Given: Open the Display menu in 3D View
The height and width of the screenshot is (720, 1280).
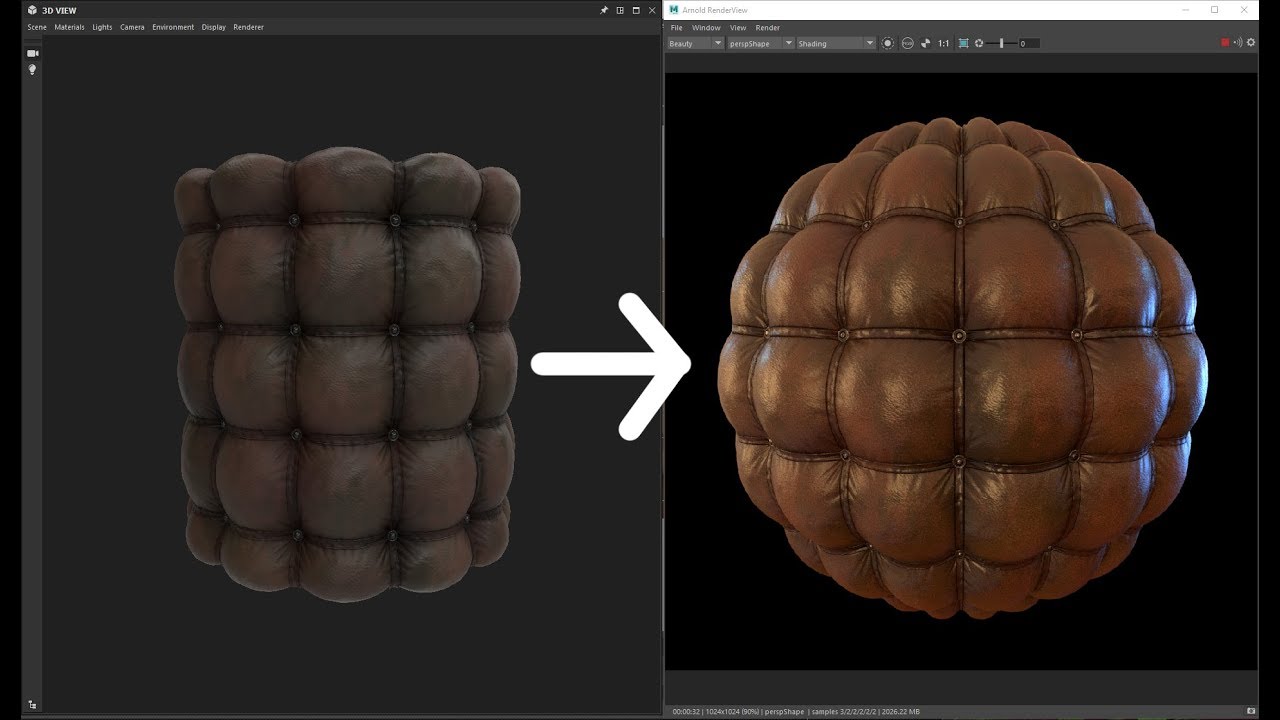Looking at the screenshot, I should pos(213,27).
